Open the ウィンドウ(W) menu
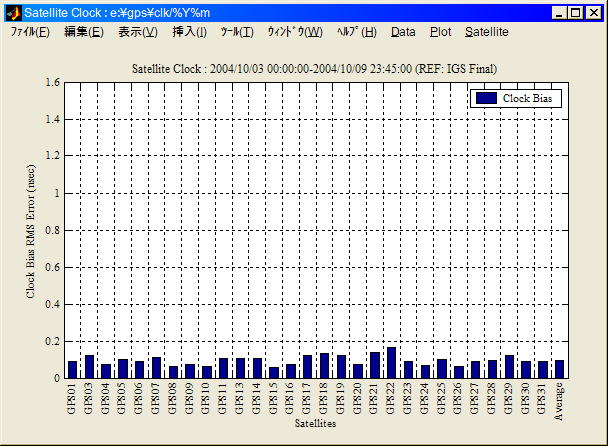This screenshot has width=608, height=446. coord(295,32)
